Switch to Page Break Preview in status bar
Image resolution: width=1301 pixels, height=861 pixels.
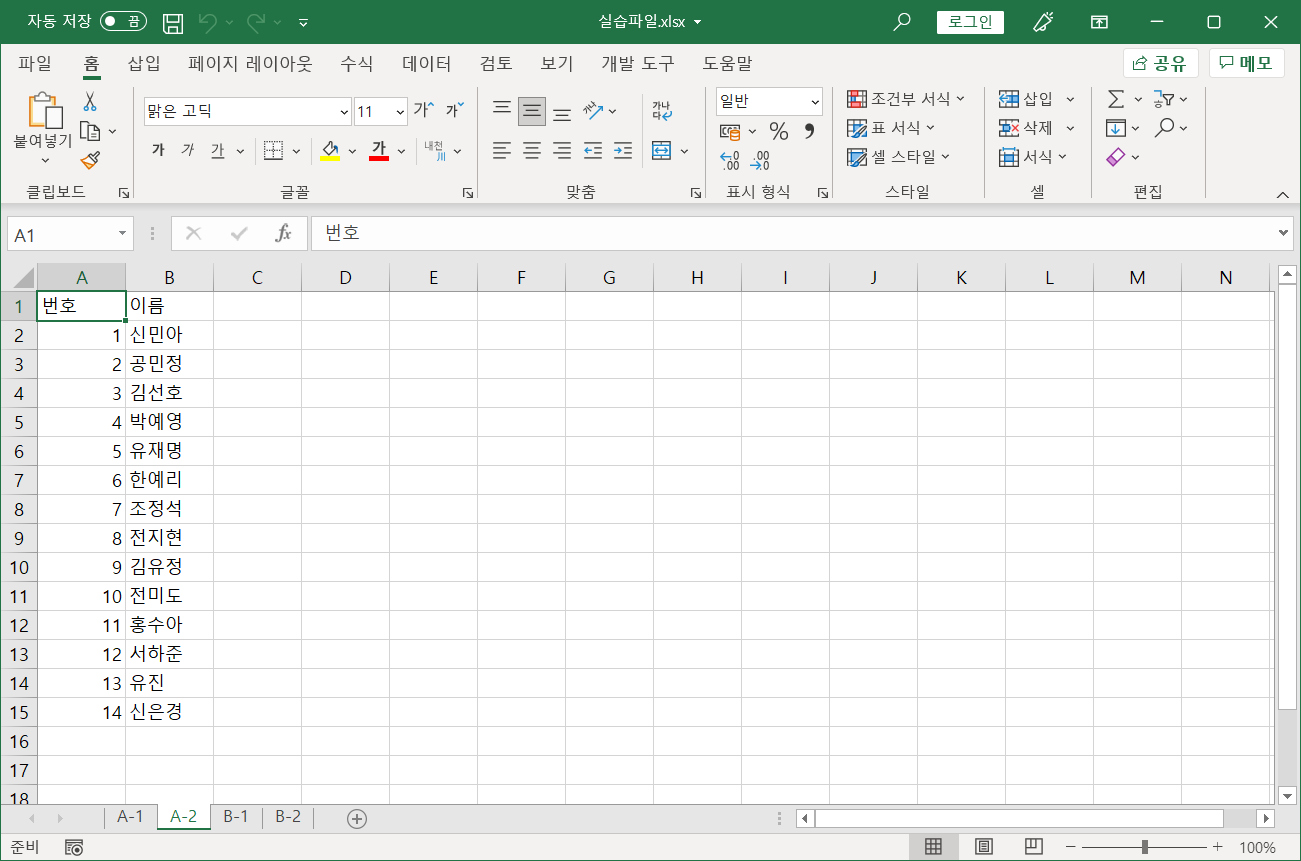point(1034,847)
